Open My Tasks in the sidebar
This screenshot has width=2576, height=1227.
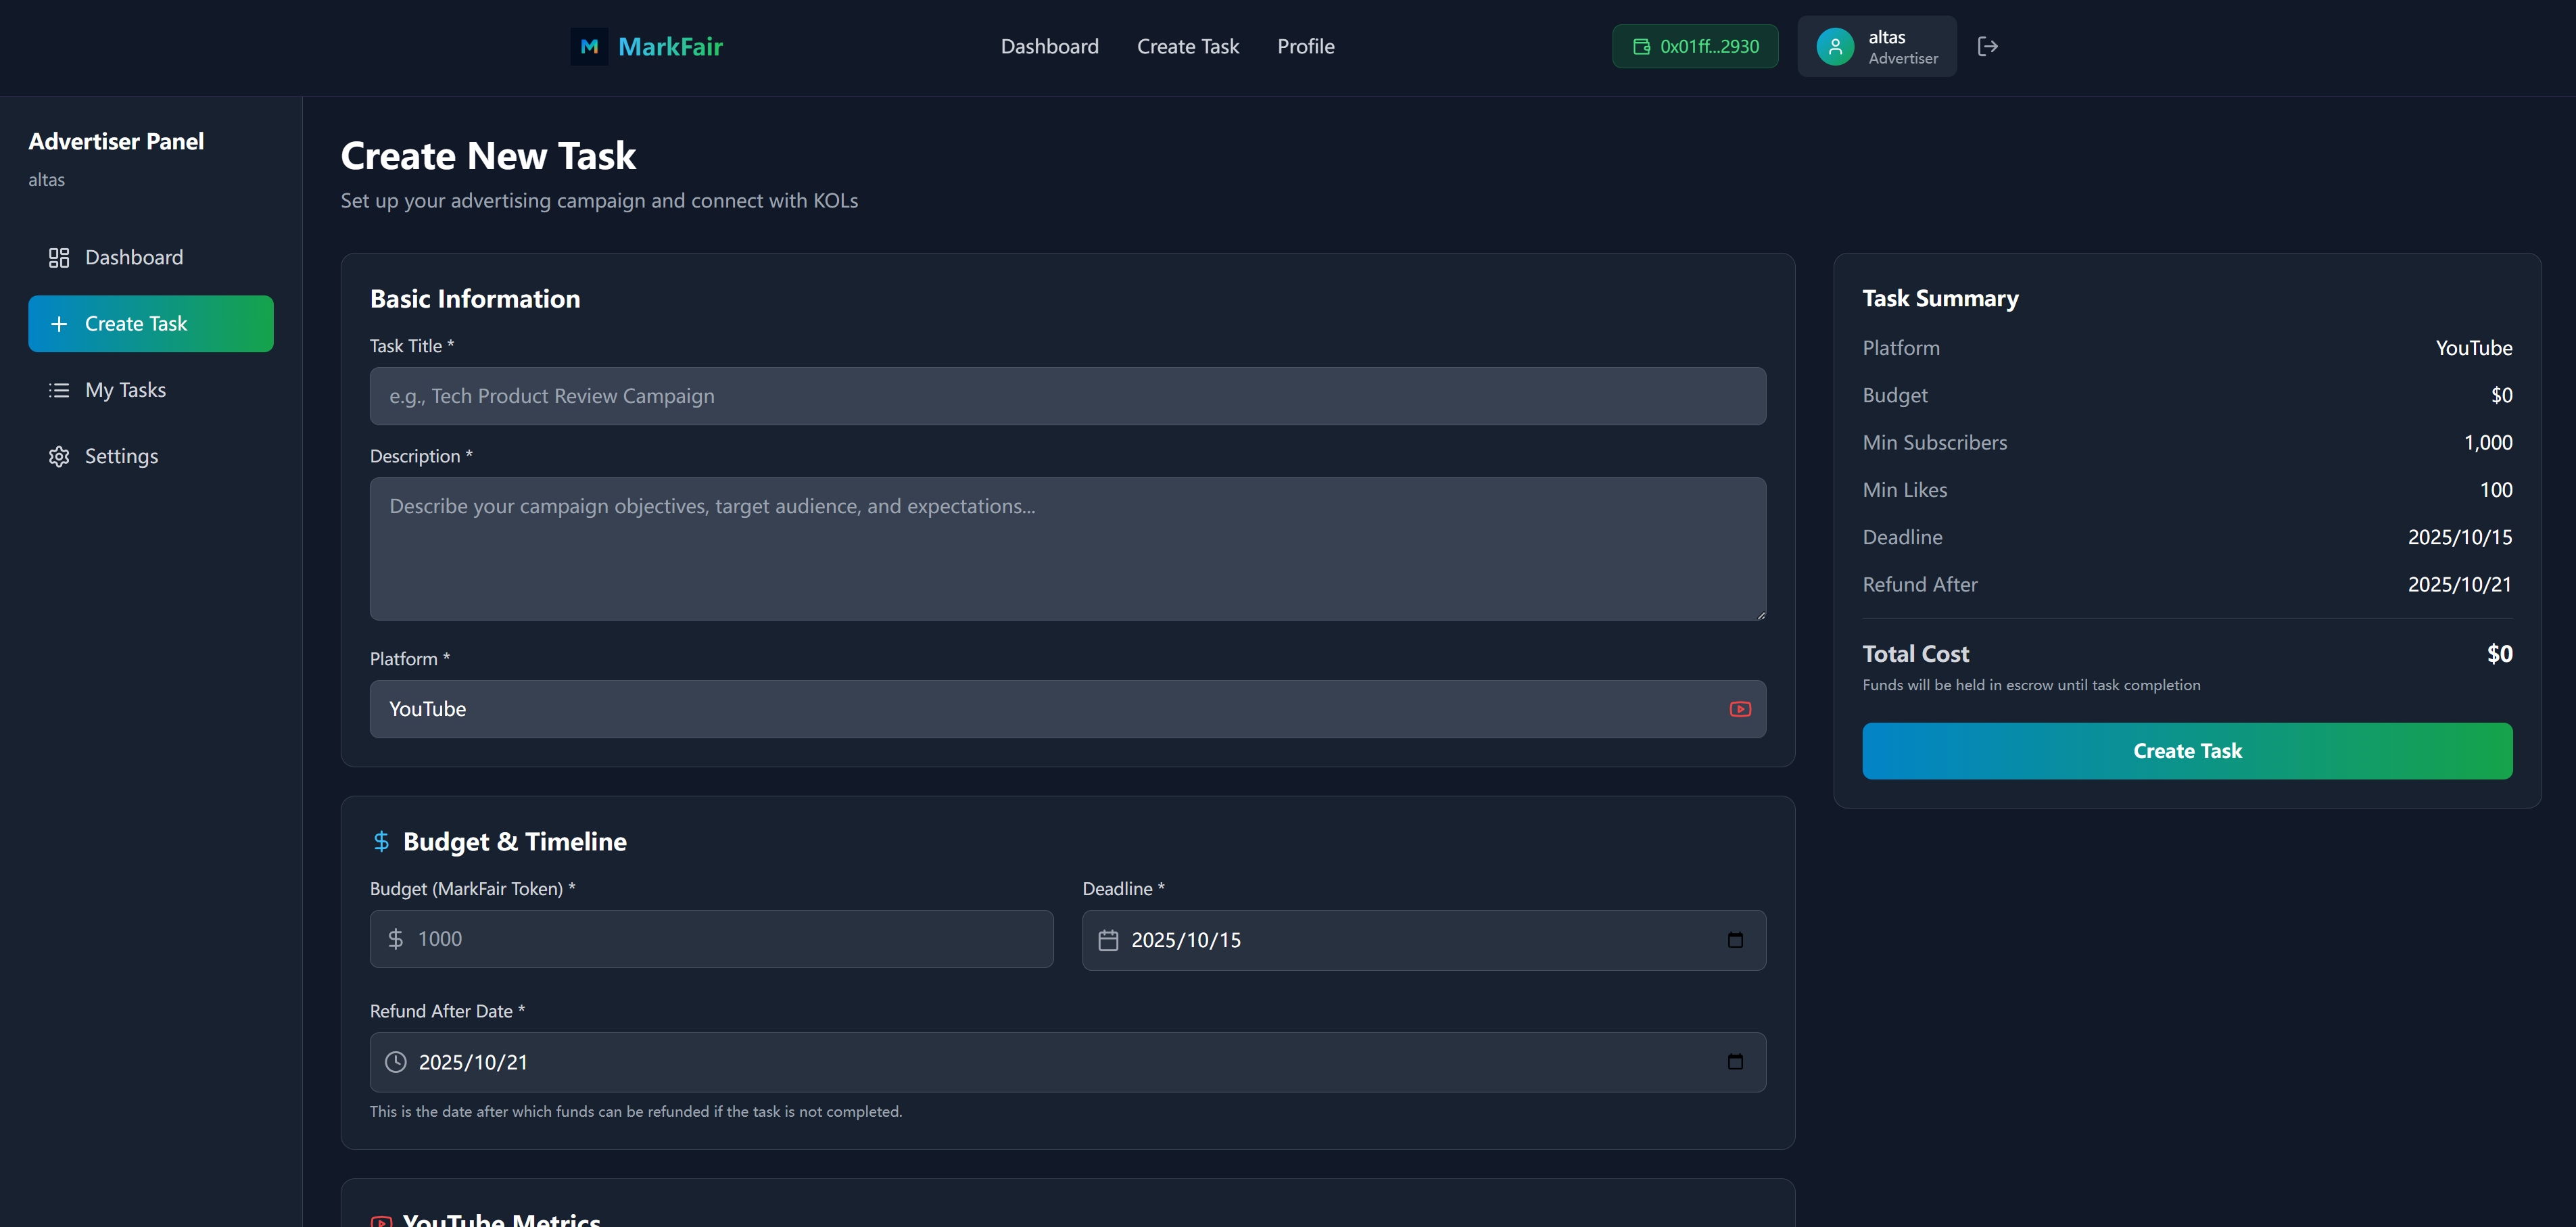tap(125, 390)
